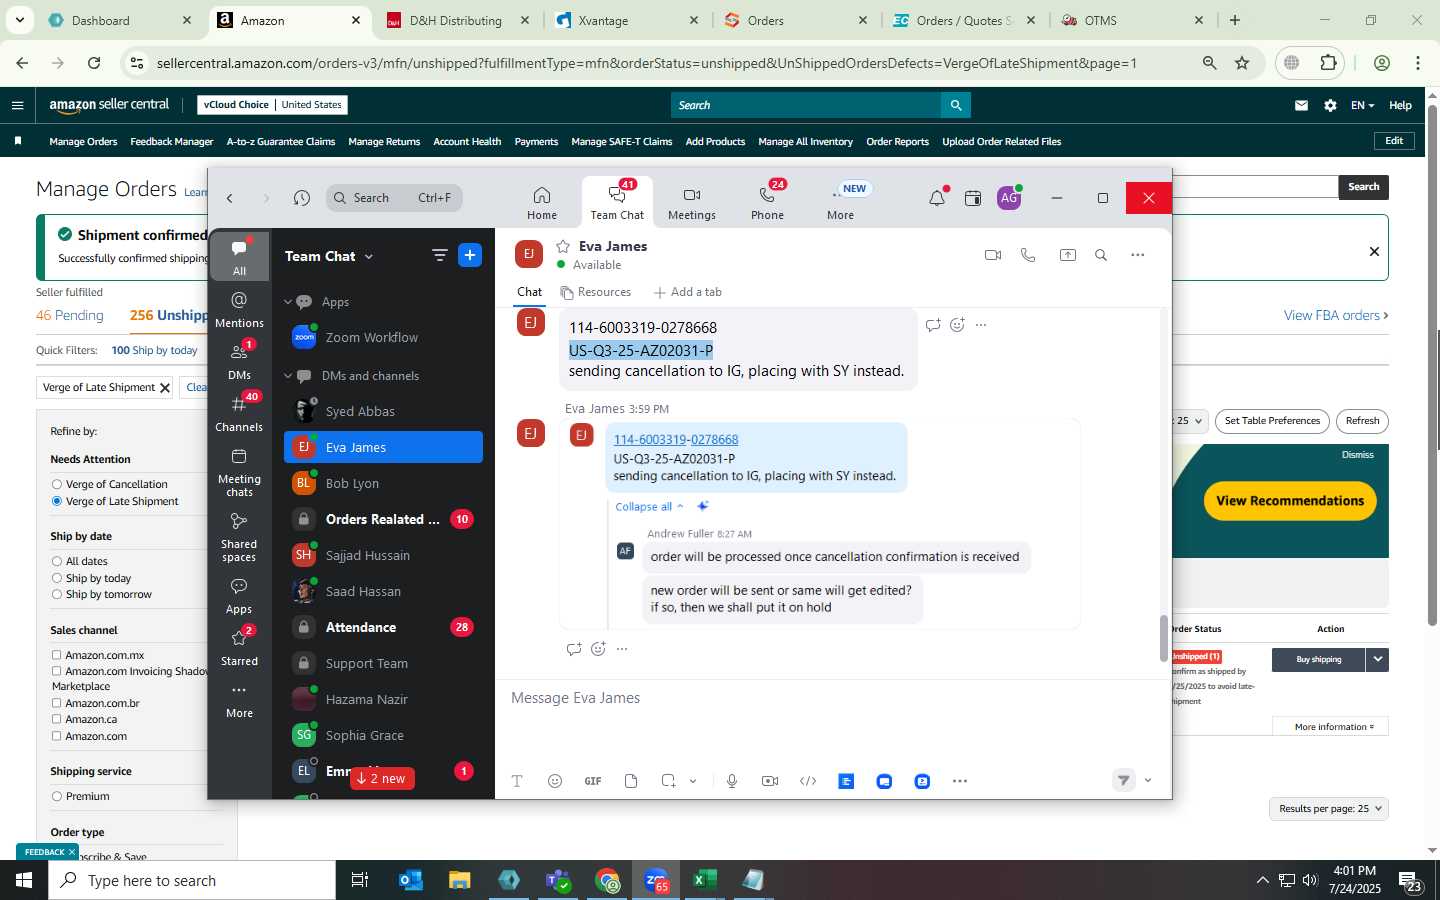
Task: Select Verge of Cancellation radio
Action: click(x=57, y=484)
